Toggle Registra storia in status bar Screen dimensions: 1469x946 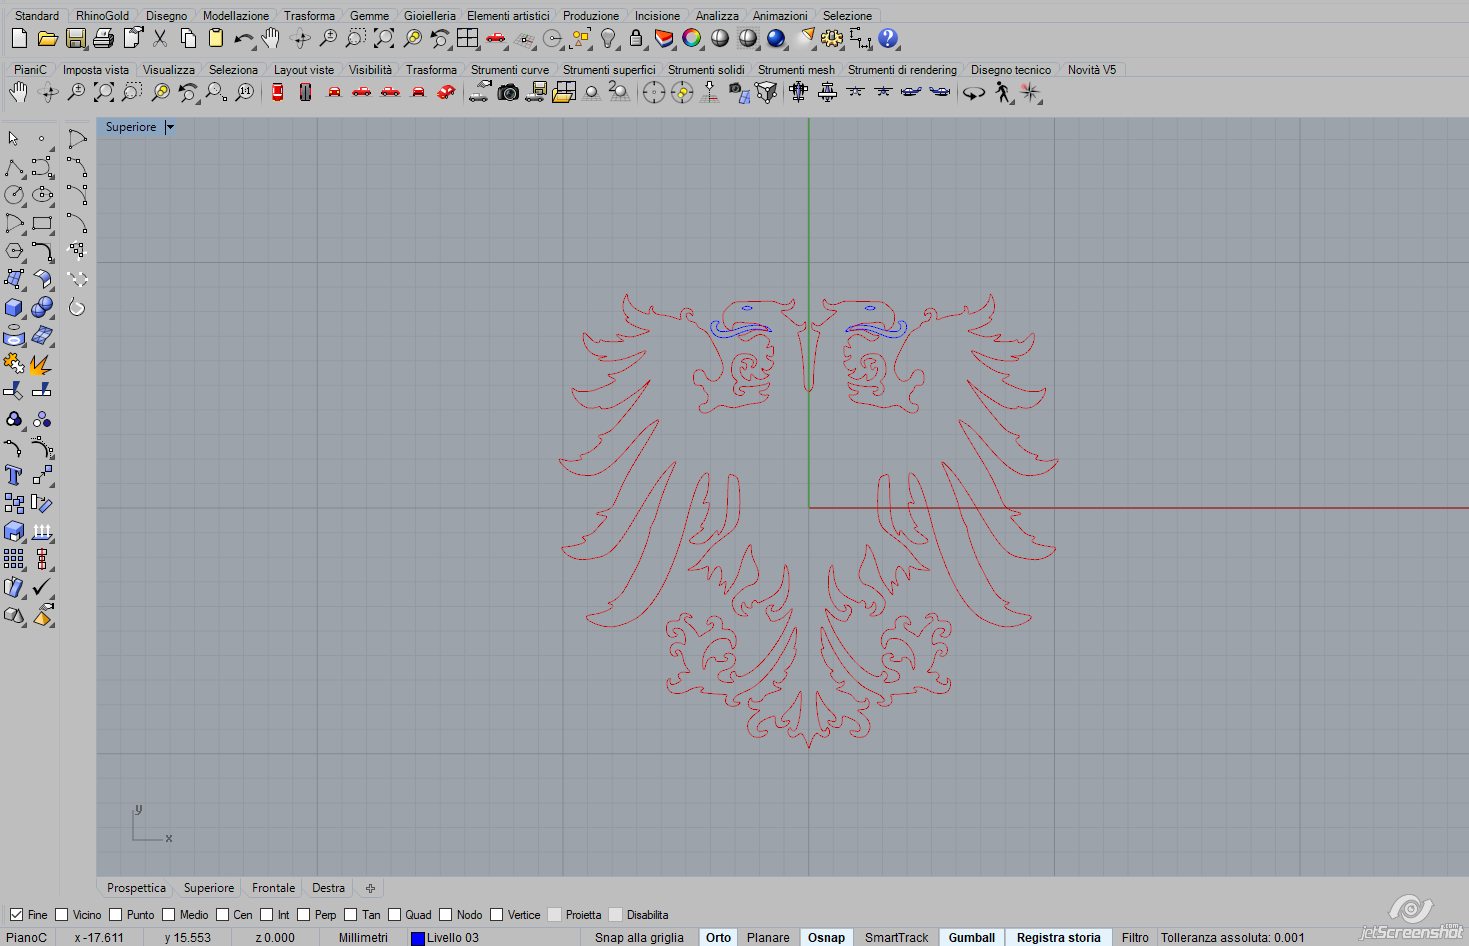tap(1058, 938)
